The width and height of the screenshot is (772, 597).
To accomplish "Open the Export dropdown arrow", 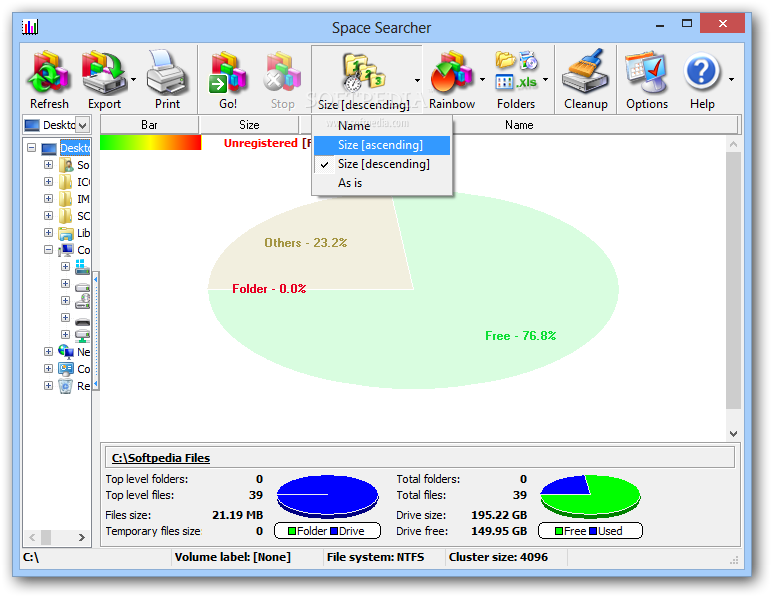I will (133, 79).
